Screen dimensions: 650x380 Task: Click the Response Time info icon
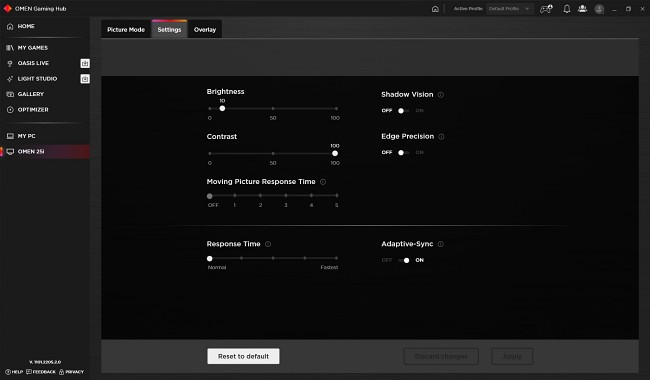click(268, 244)
